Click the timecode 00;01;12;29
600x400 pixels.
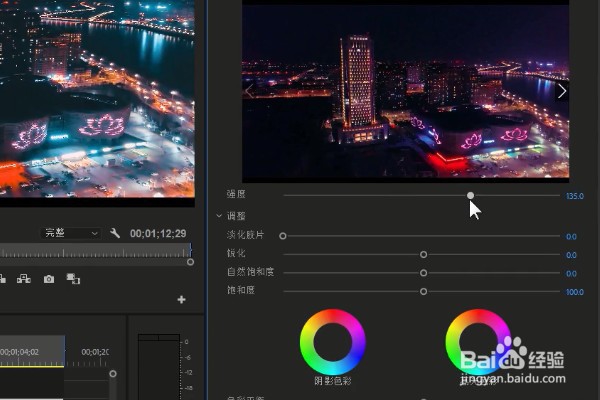point(158,233)
